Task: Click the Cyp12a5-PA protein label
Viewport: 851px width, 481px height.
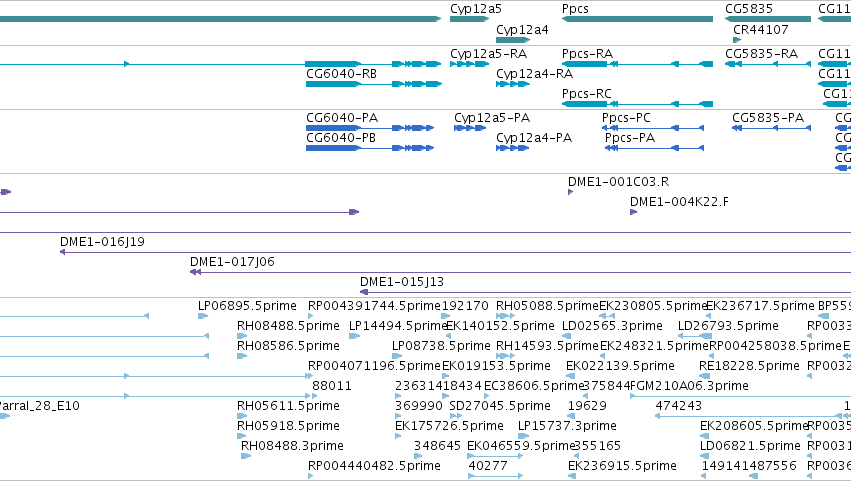Action: click(x=492, y=118)
